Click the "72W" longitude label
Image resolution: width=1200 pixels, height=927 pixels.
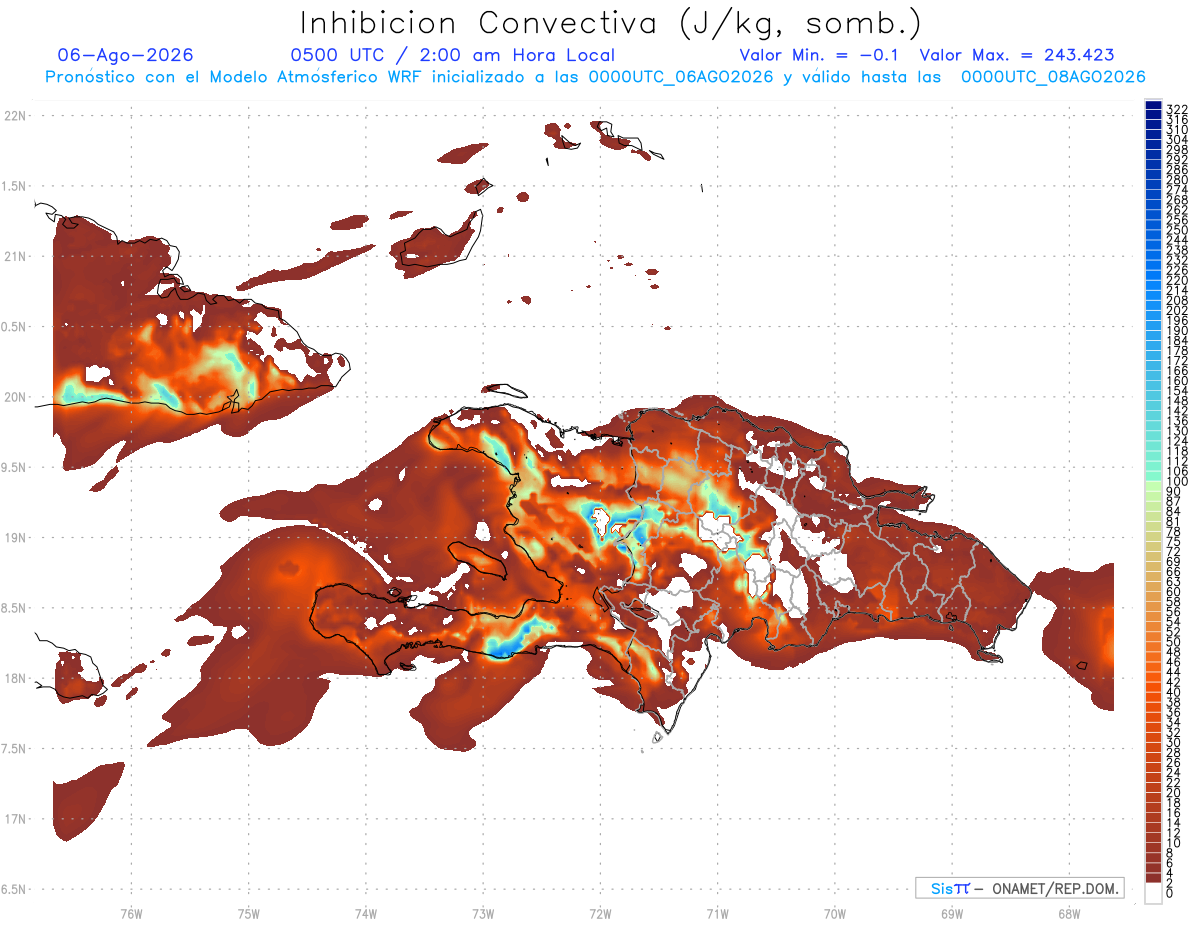click(x=600, y=913)
